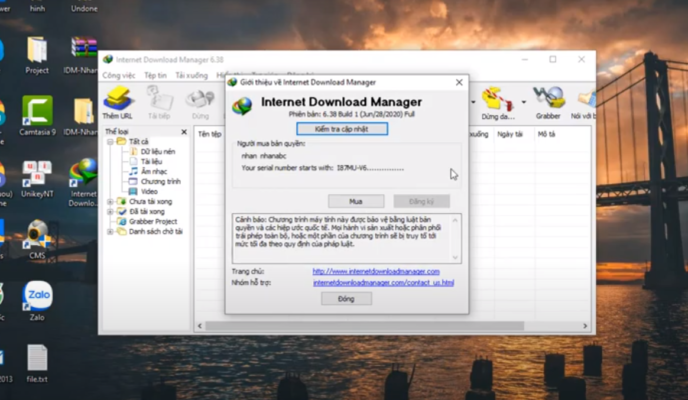Click the registered name nhan nhanabc
The height and width of the screenshot is (400, 688).
264,156
